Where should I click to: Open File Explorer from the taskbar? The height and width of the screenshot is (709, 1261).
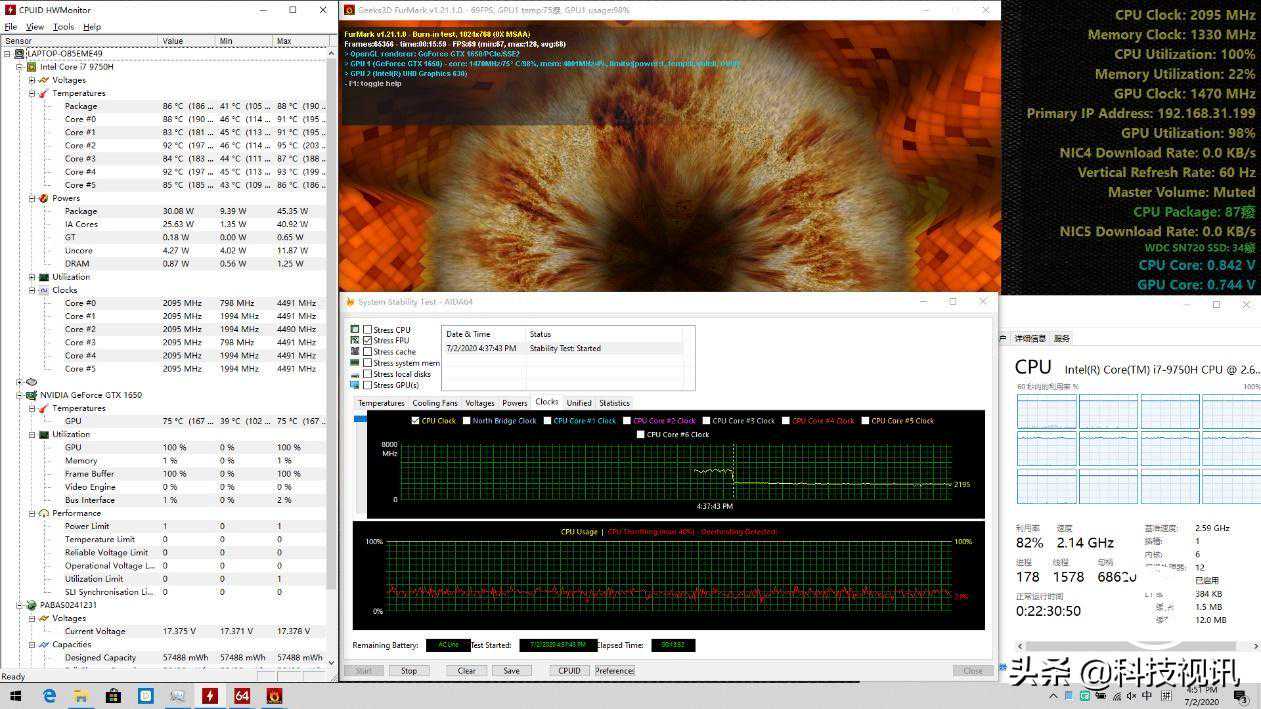(81, 695)
